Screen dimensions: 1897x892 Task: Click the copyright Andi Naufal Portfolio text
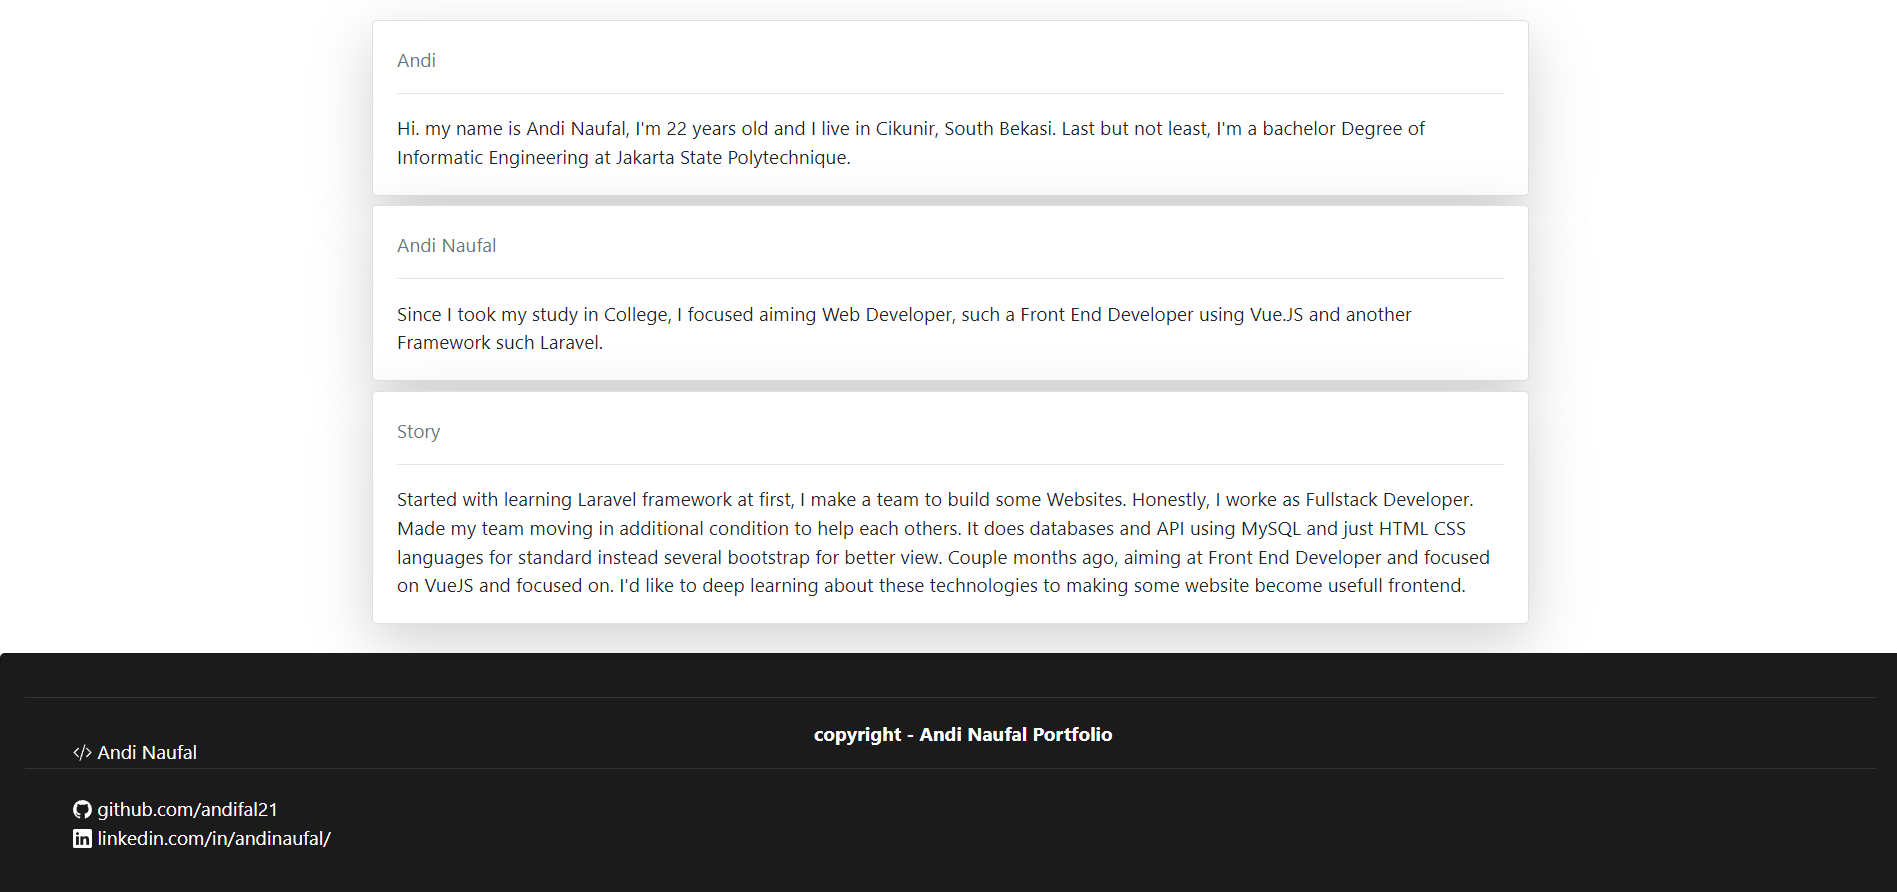pyautogui.click(x=963, y=735)
